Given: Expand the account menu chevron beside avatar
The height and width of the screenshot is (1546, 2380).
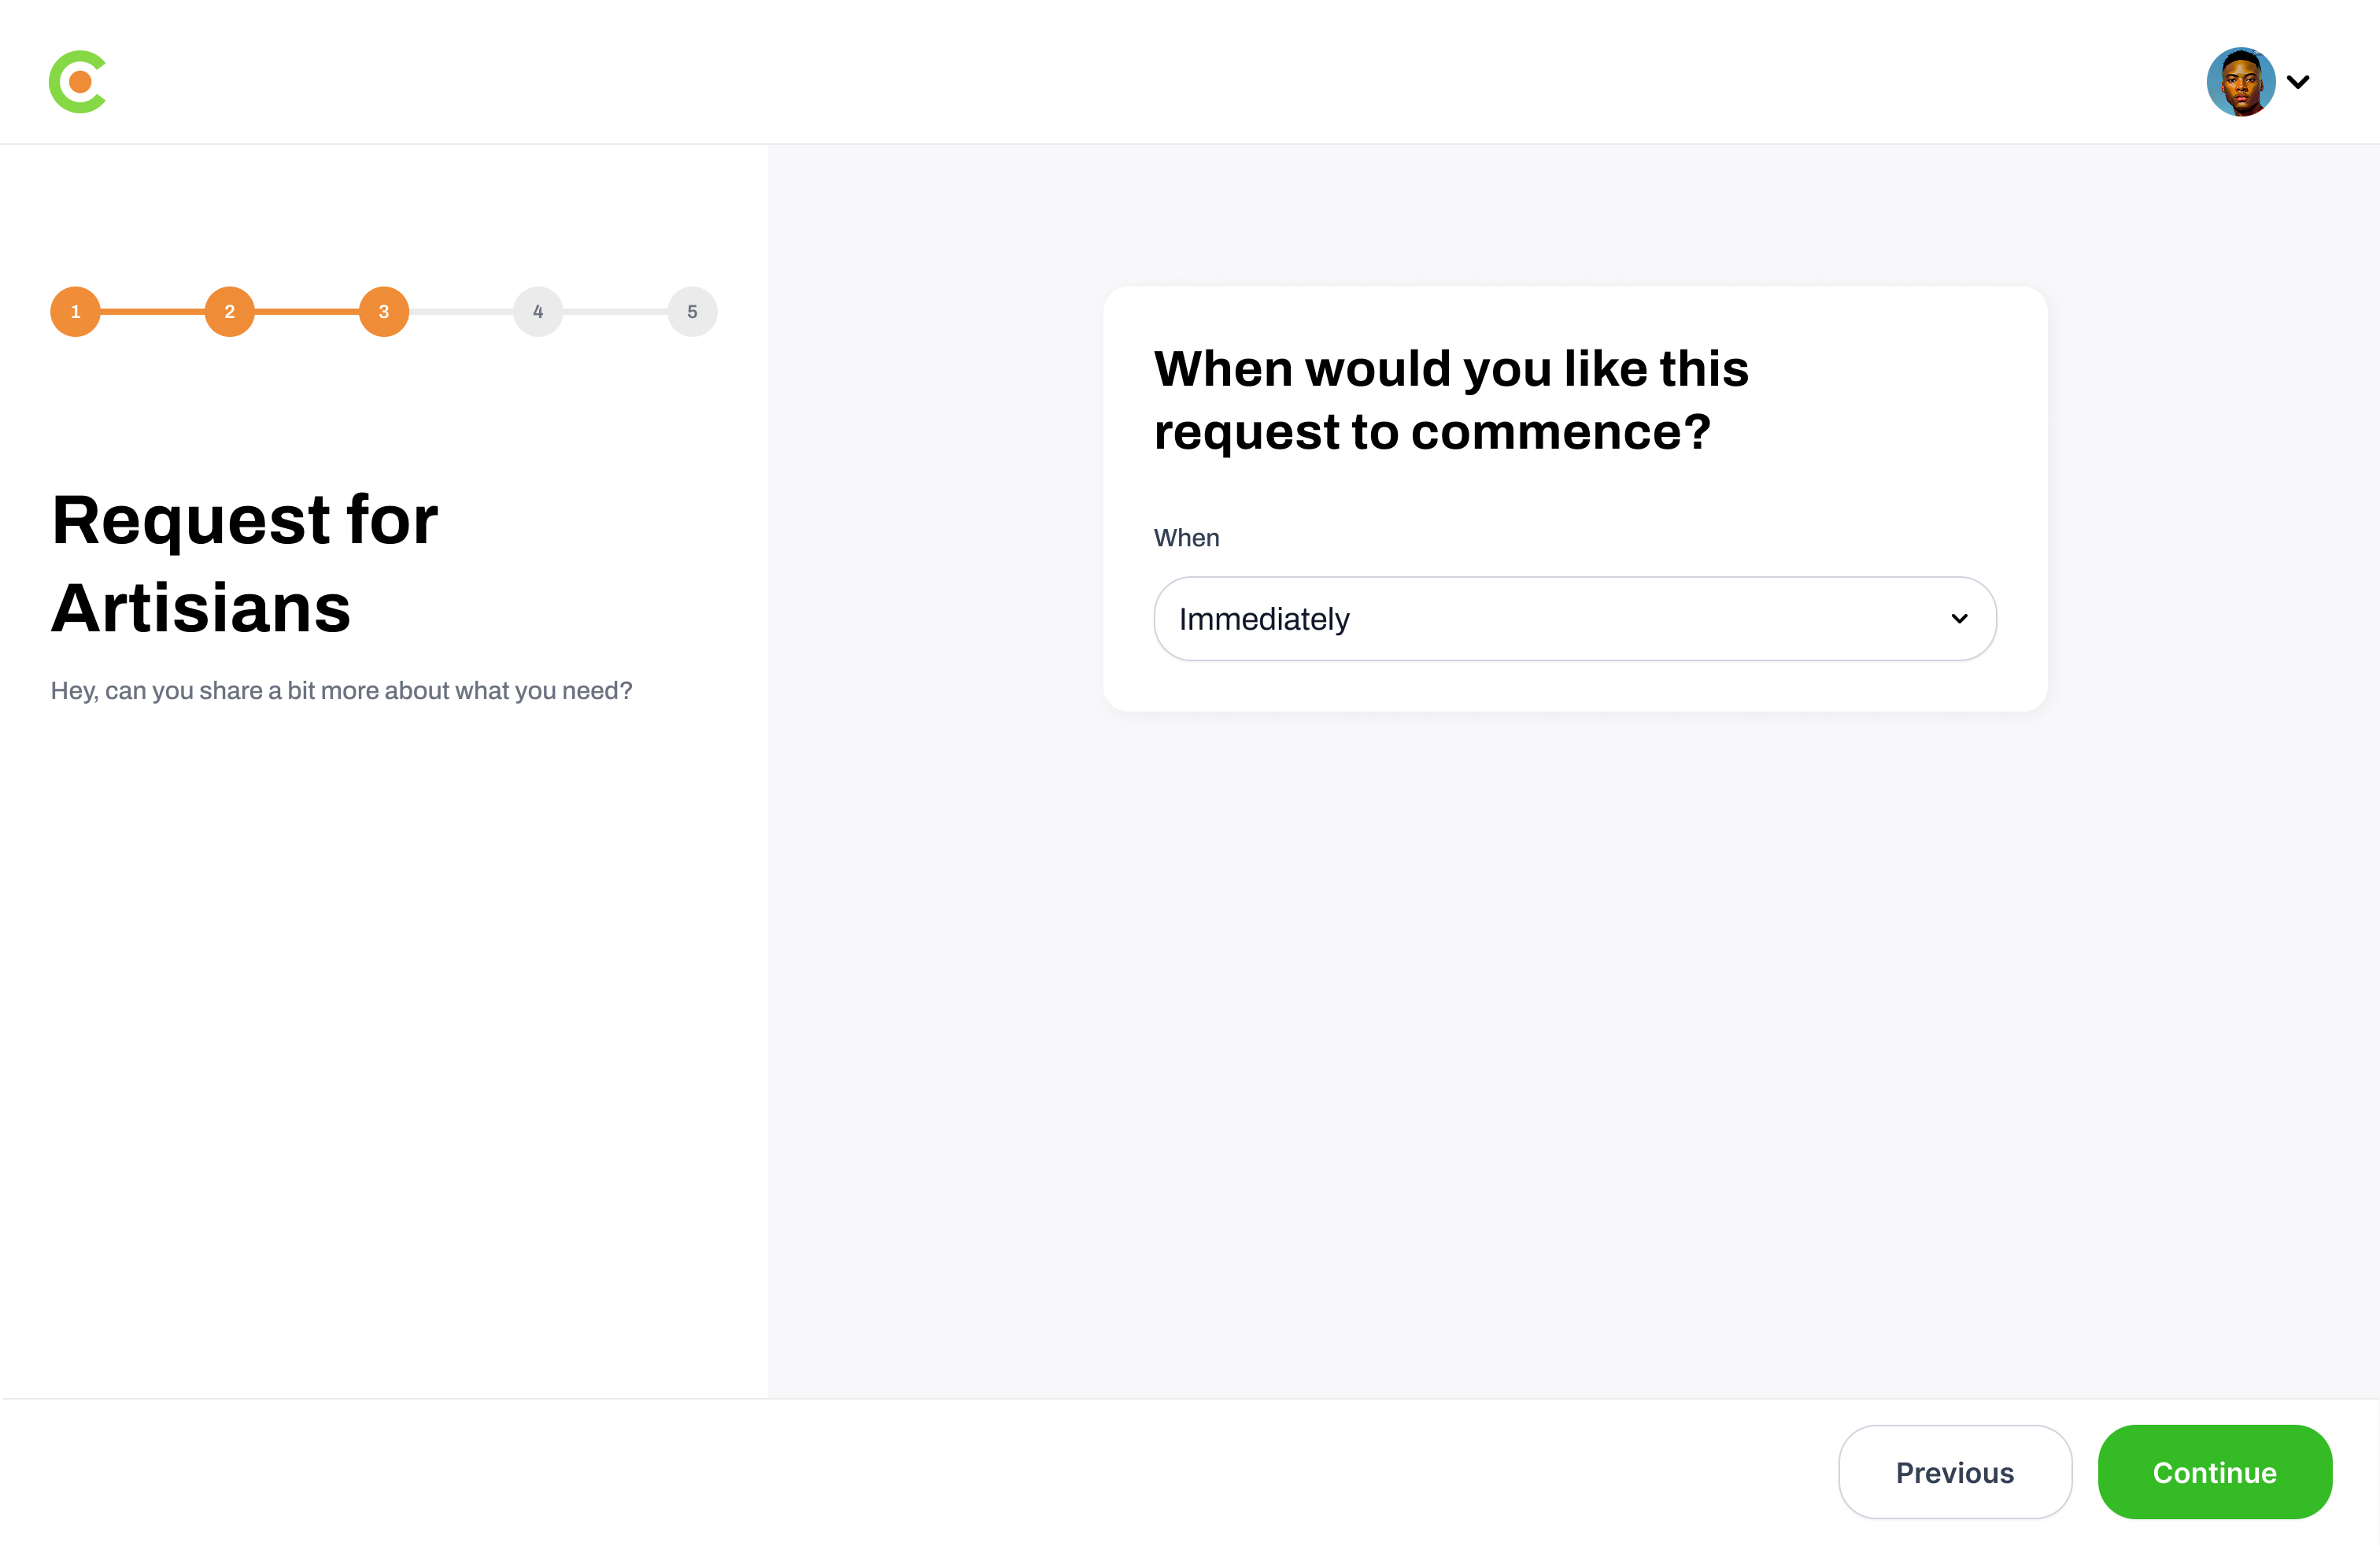Looking at the screenshot, I should tap(2299, 82).
